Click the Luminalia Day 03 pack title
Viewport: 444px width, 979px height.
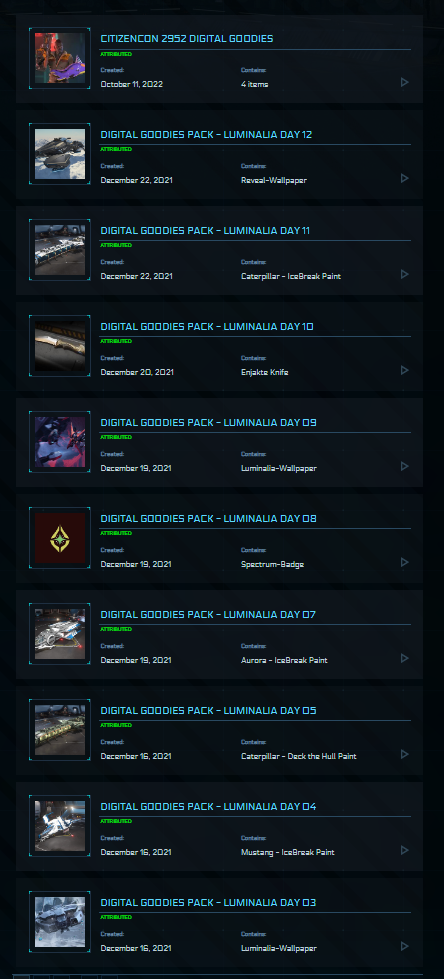coord(209,903)
